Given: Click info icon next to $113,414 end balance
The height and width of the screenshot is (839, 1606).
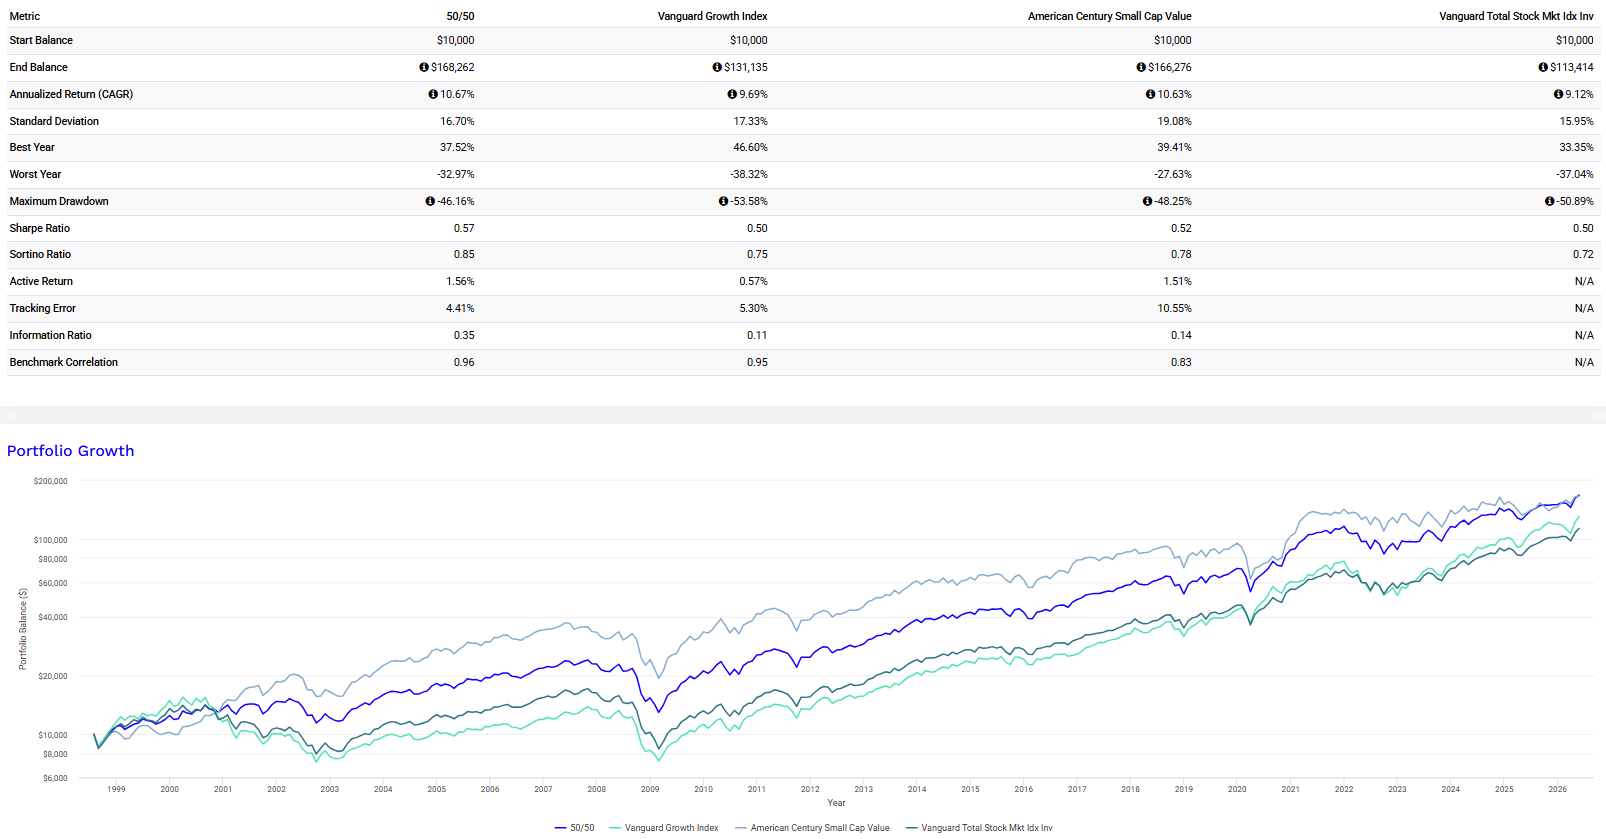Looking at the screenshot, I should tap(1543, 68).
